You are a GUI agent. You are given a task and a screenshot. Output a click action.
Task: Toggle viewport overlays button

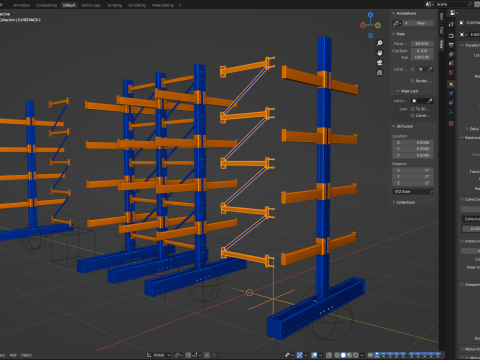[x=314, y=355]
